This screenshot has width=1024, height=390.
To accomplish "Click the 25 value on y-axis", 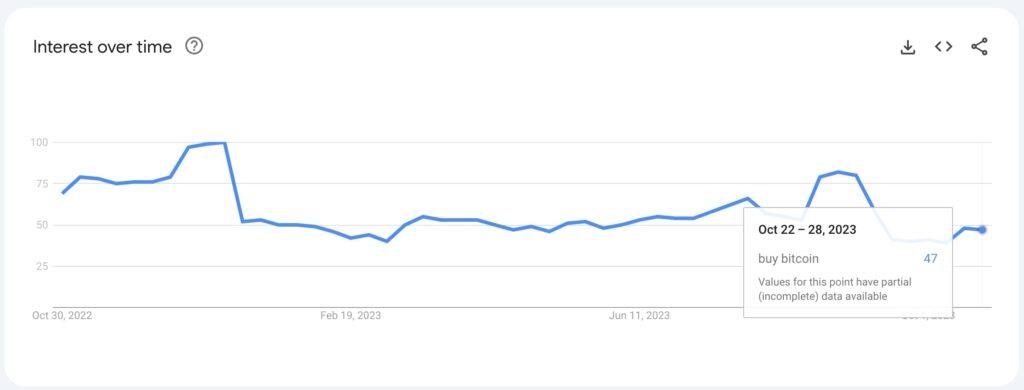I will (x=43, y=266).
